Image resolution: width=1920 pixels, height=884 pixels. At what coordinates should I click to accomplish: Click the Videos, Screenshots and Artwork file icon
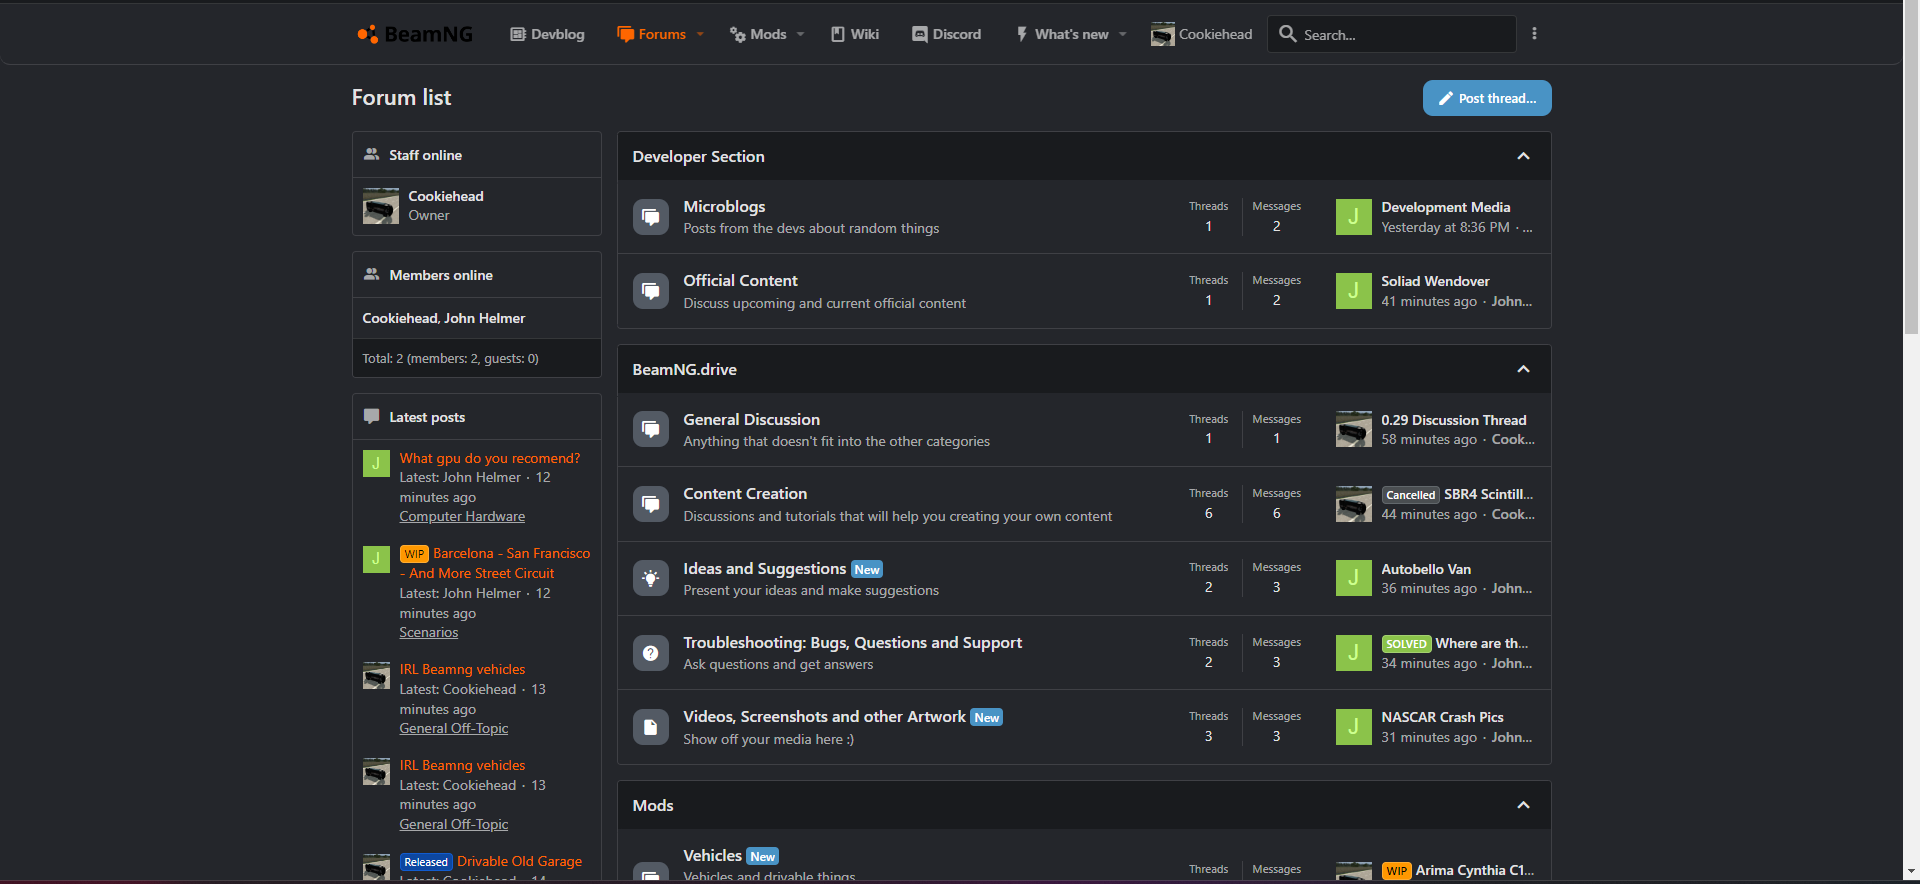651,727
